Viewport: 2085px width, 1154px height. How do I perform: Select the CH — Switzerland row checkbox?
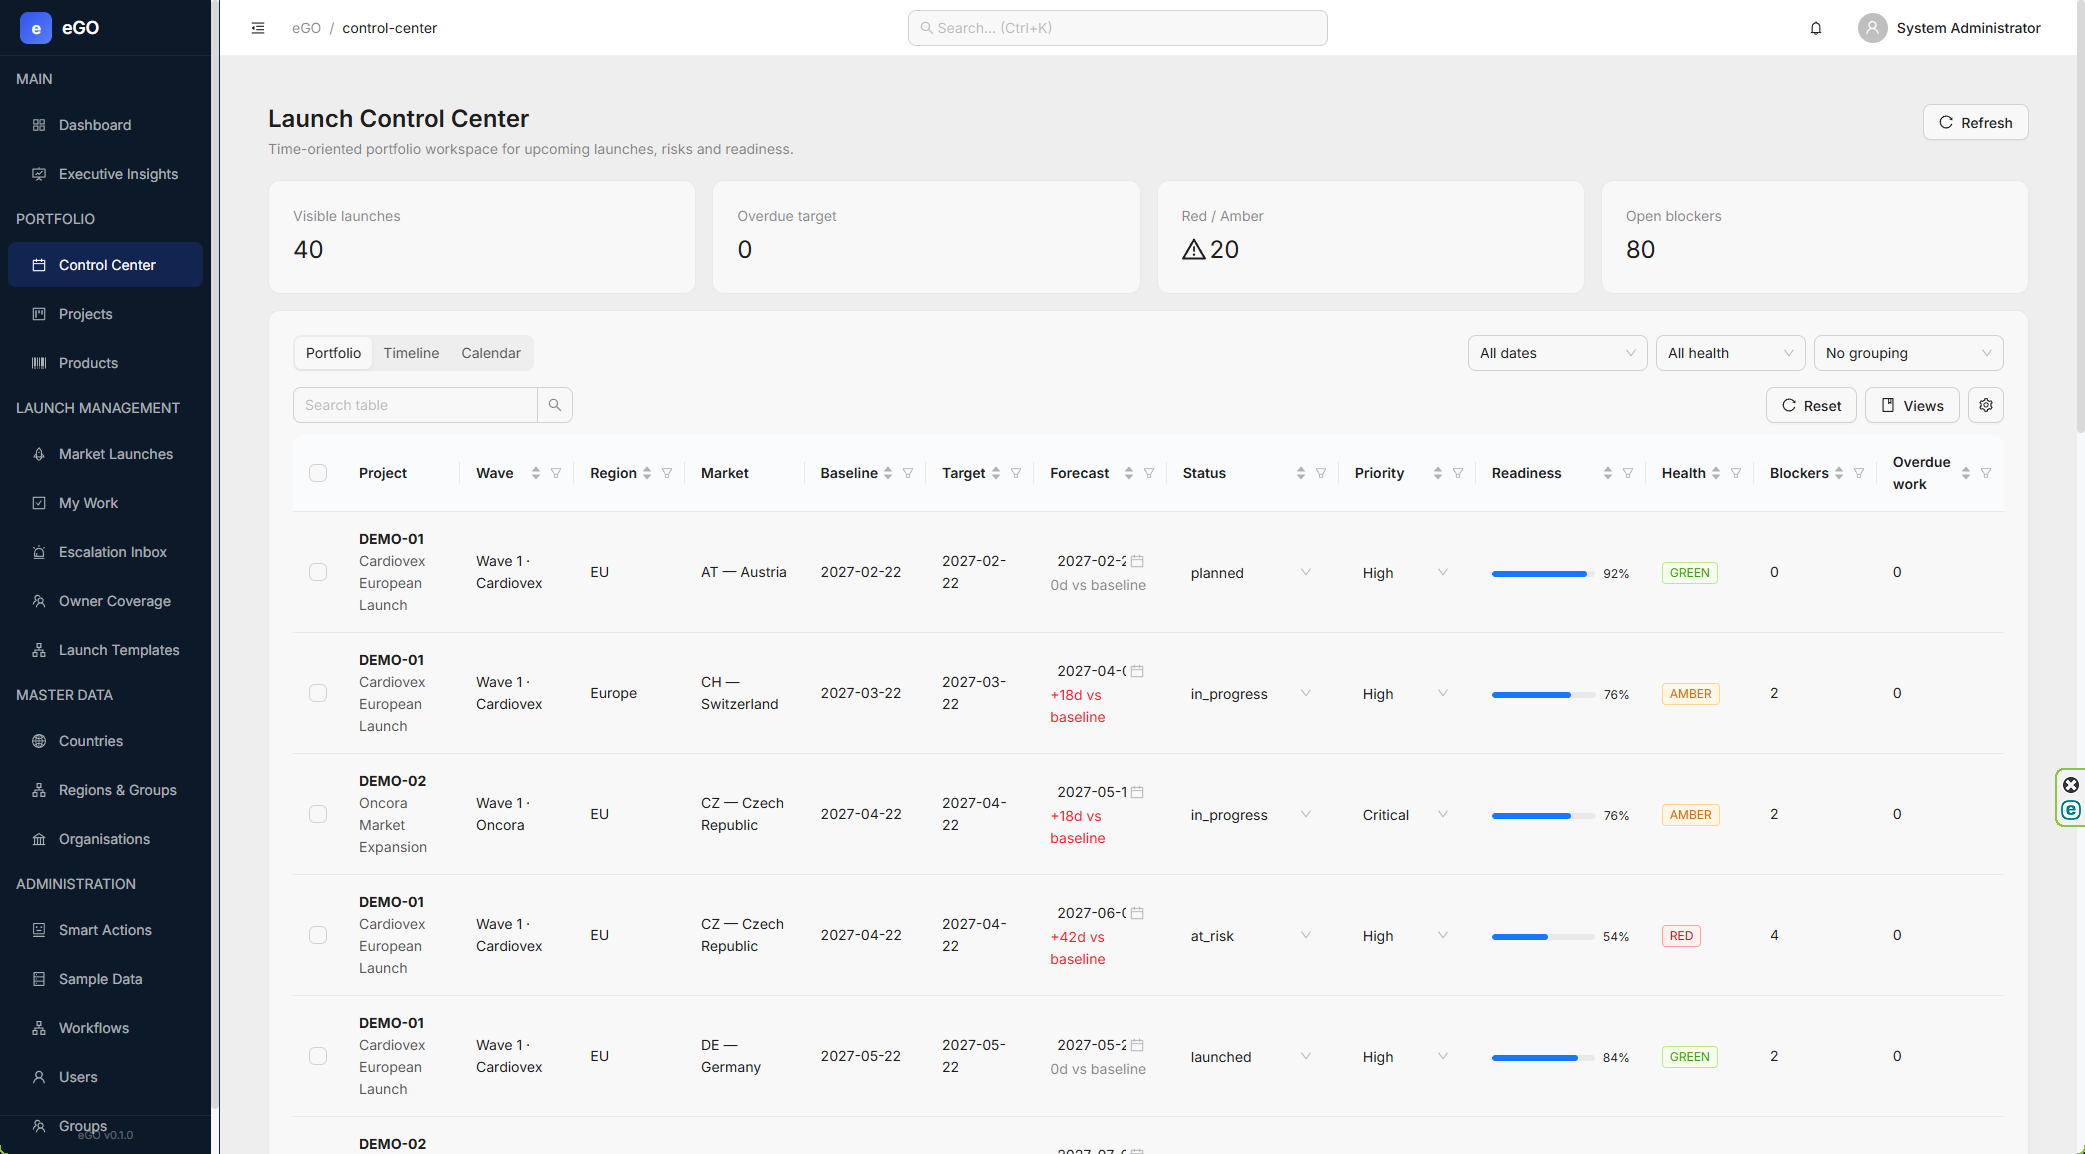(318, 693)
